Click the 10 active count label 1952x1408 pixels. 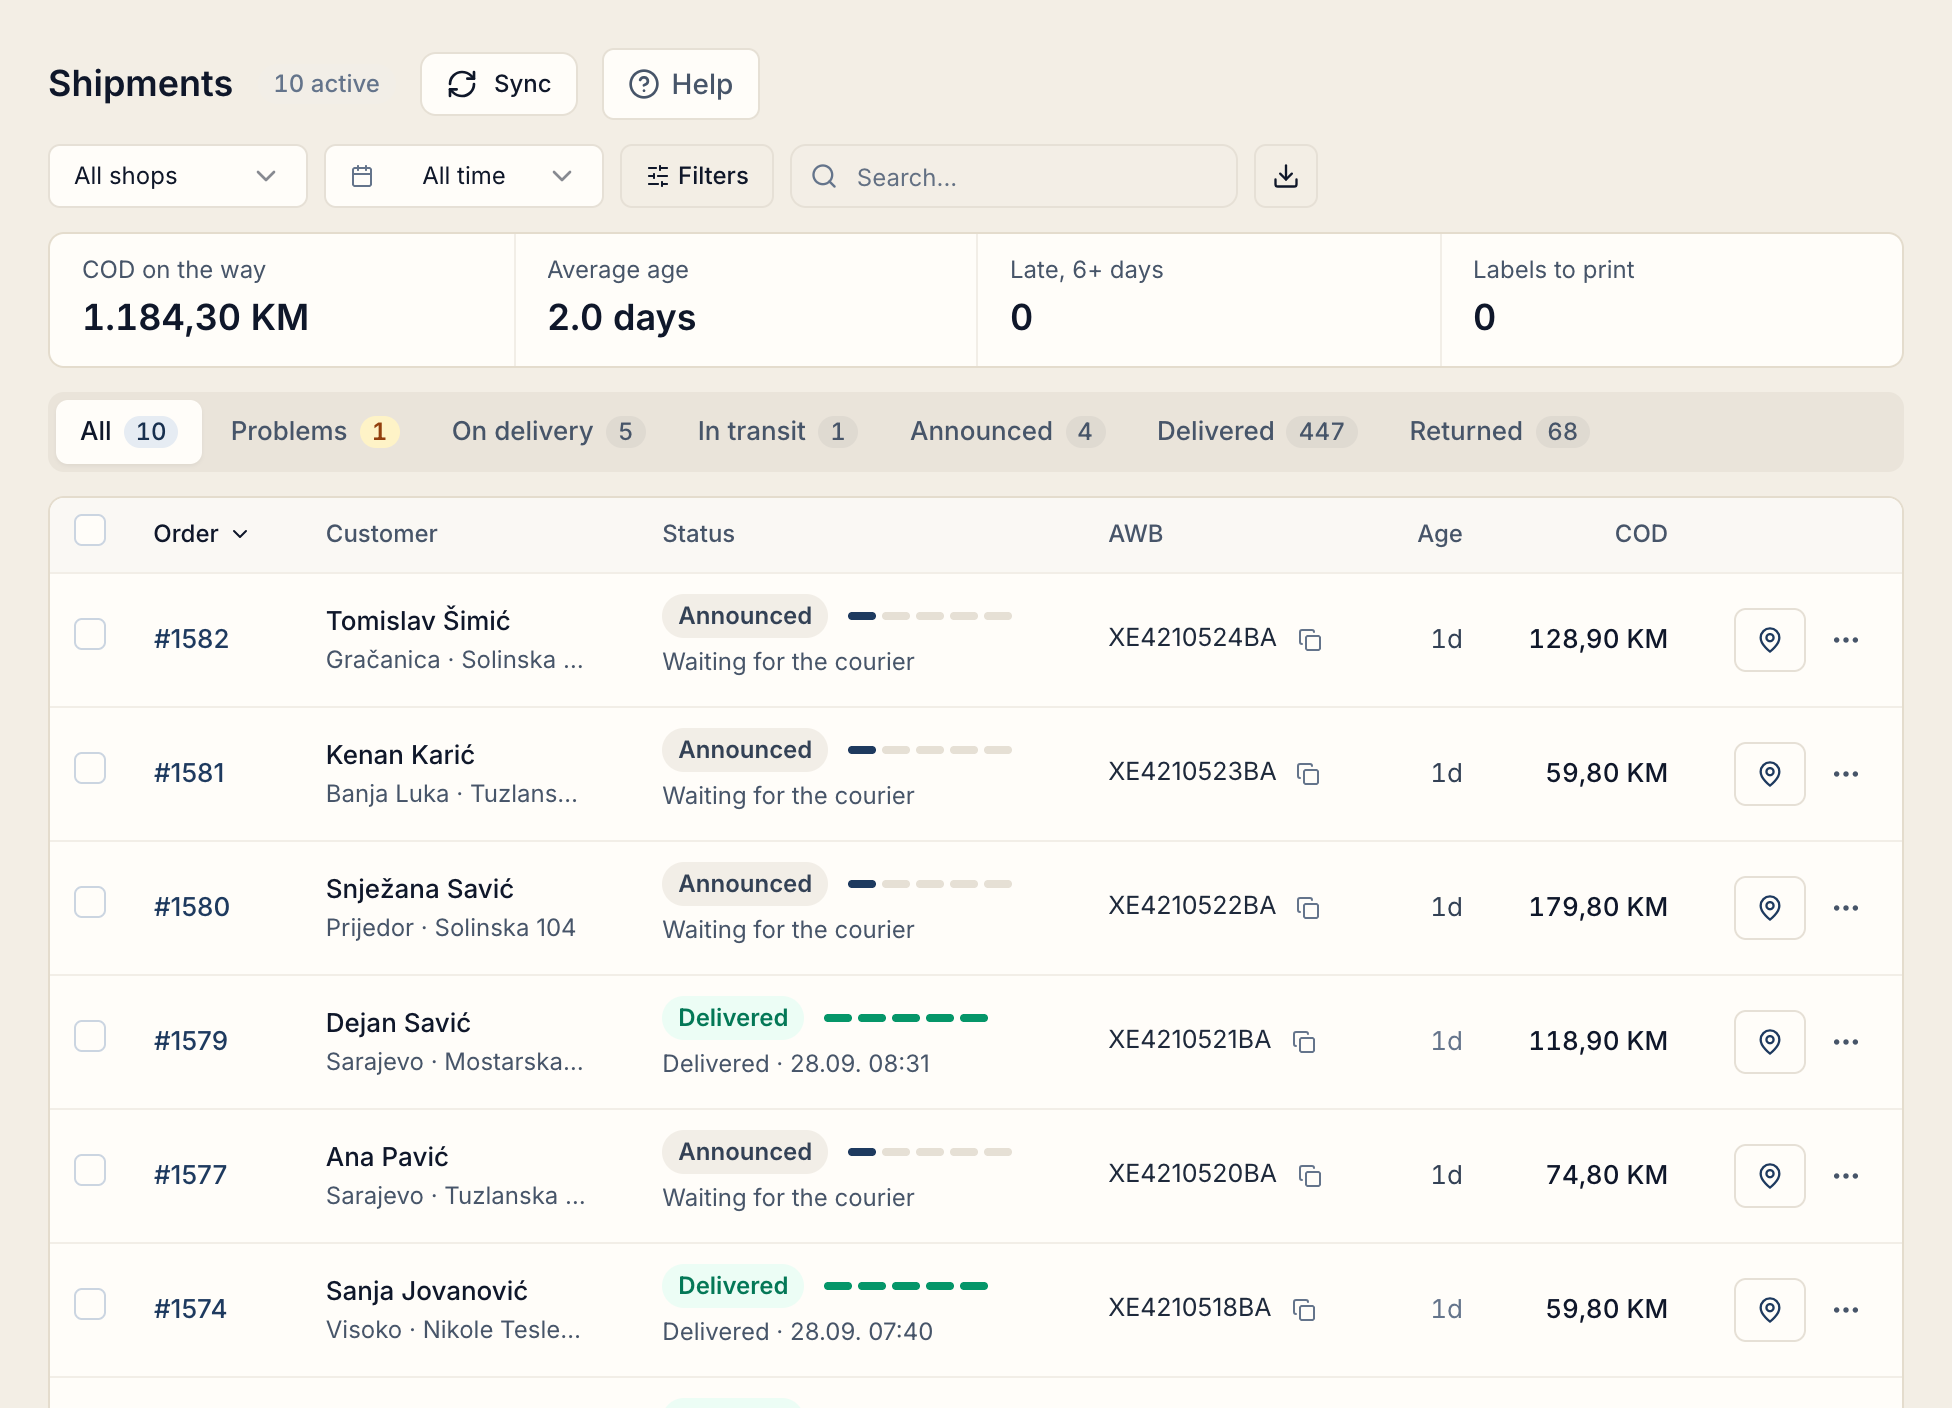tap(327, 84)
